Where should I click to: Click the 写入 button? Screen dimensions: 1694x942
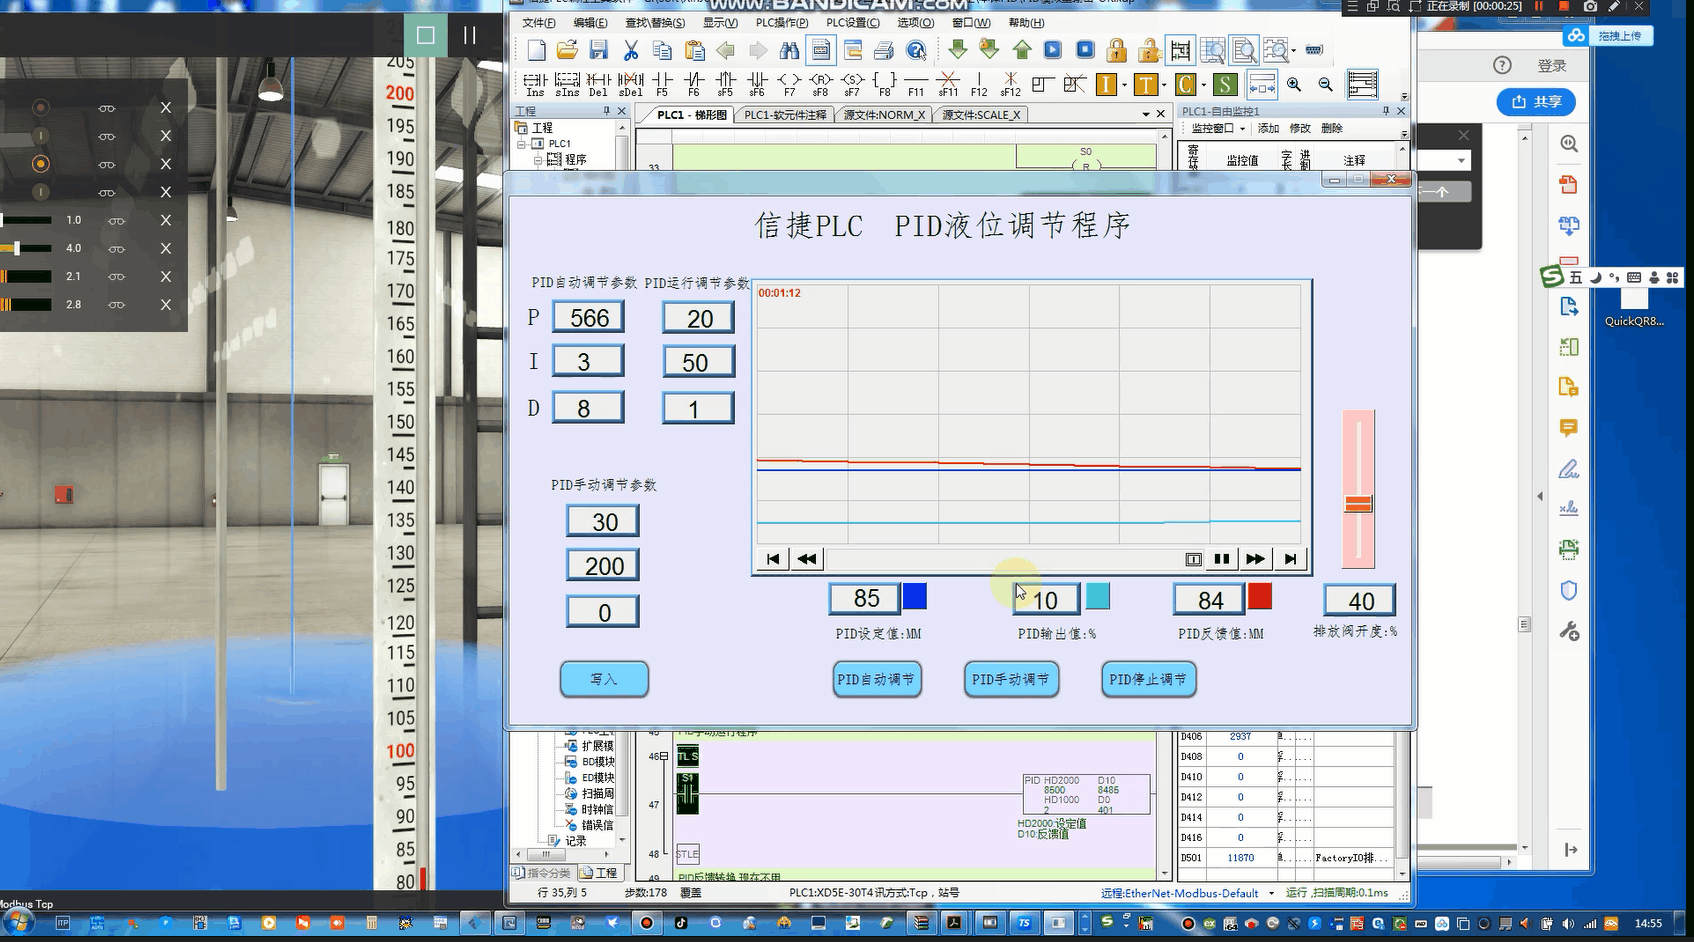pyautogui.click(x=604, y=680)
